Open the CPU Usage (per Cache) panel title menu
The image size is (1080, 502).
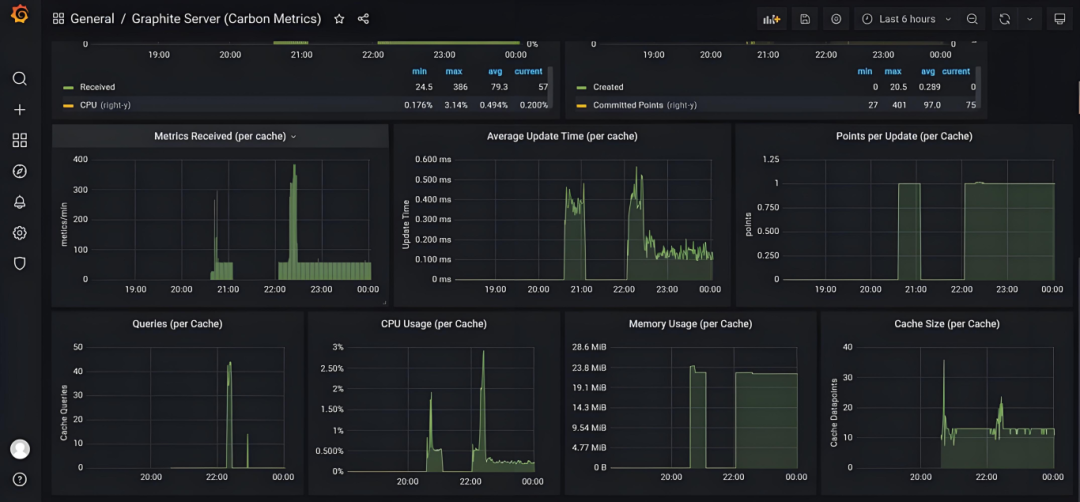point(434,324)
